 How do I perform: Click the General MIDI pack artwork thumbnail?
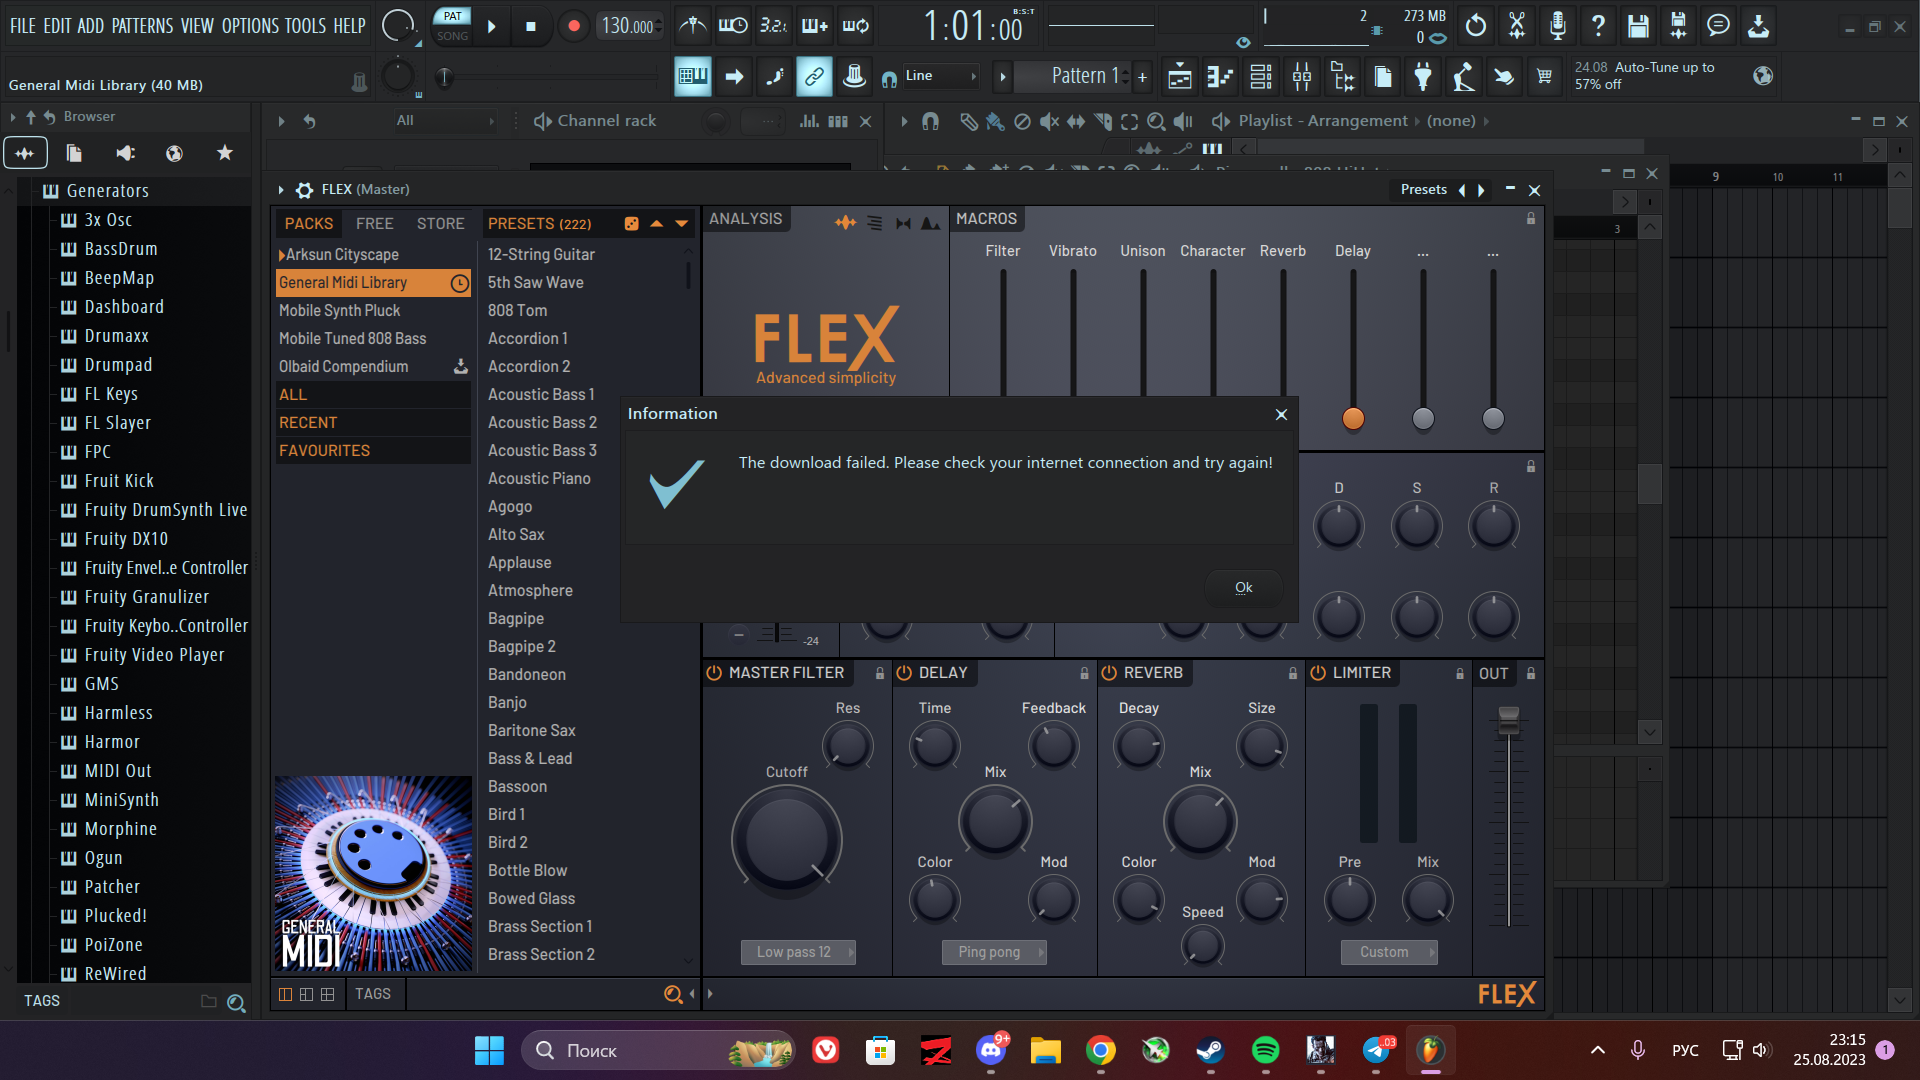[x=373, y=874]
